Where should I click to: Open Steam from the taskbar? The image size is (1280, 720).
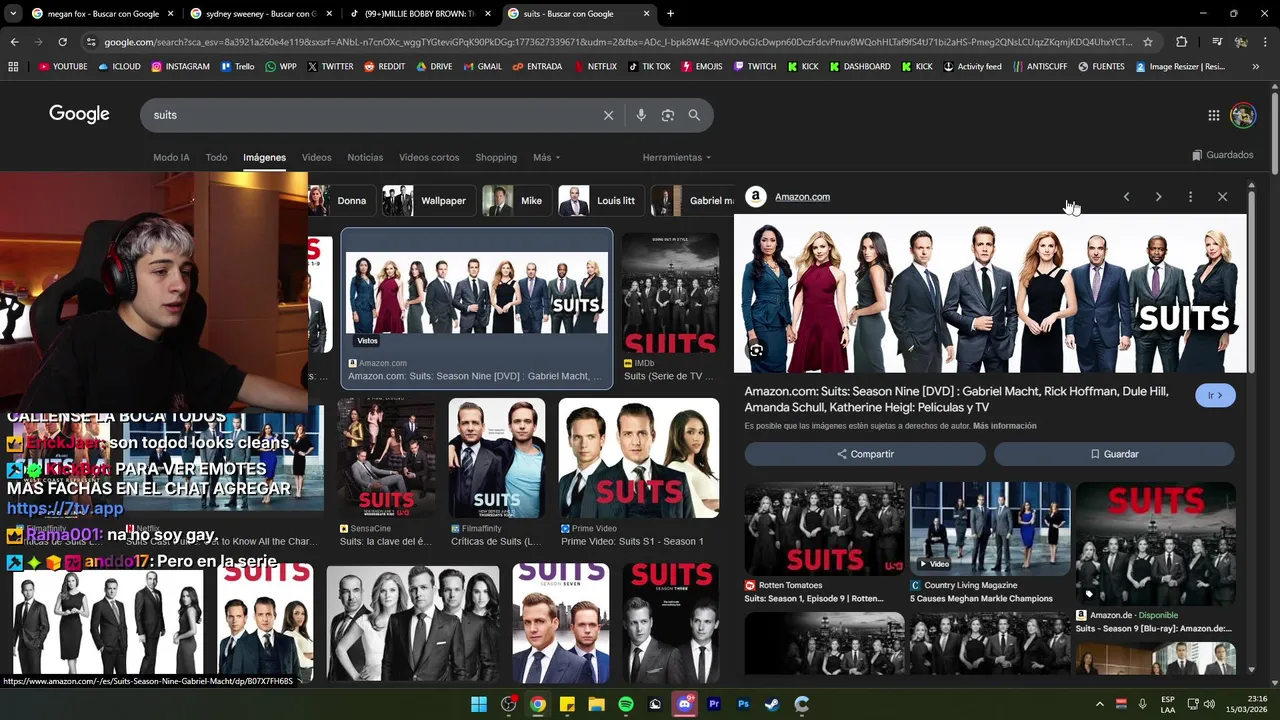point(772,704)
